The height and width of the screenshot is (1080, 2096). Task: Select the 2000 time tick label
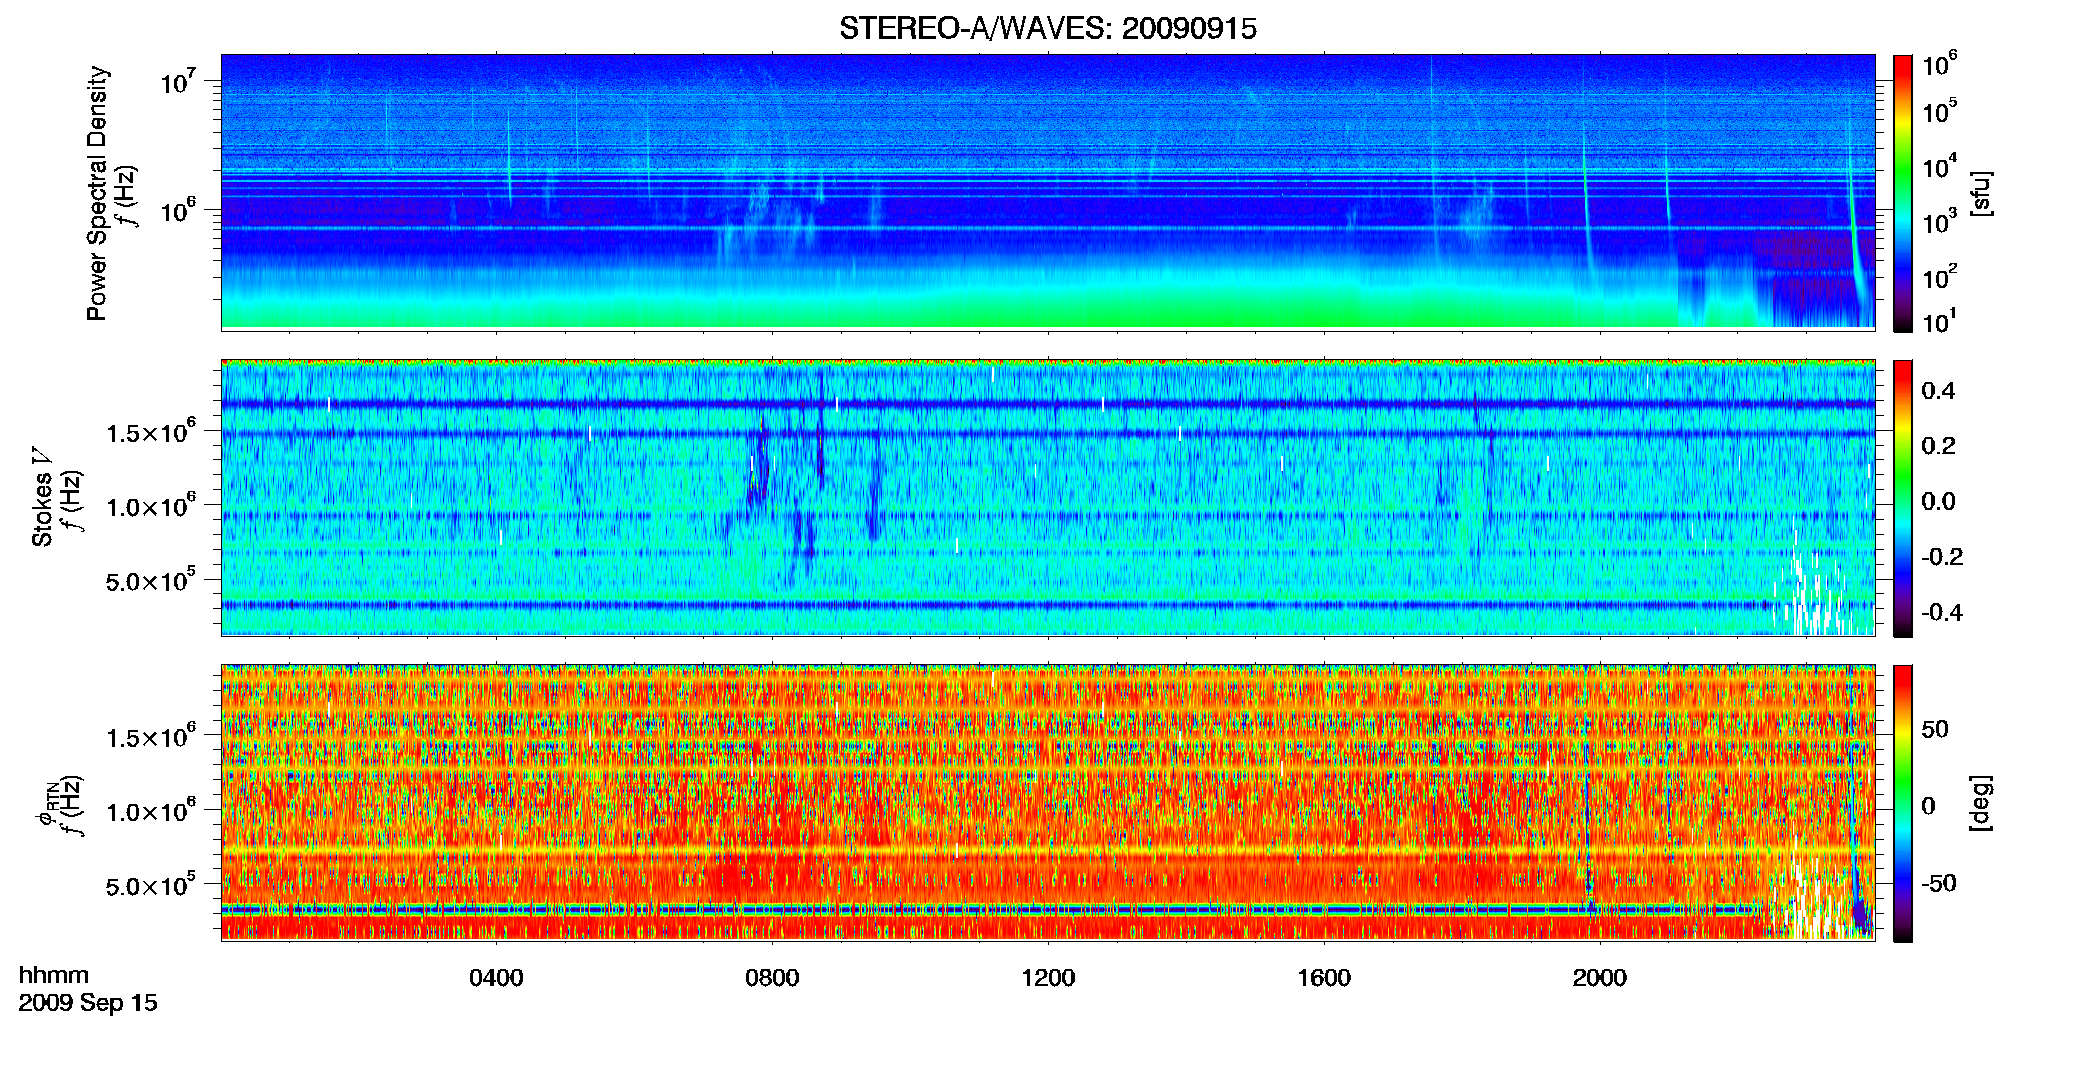(1600, 978)
